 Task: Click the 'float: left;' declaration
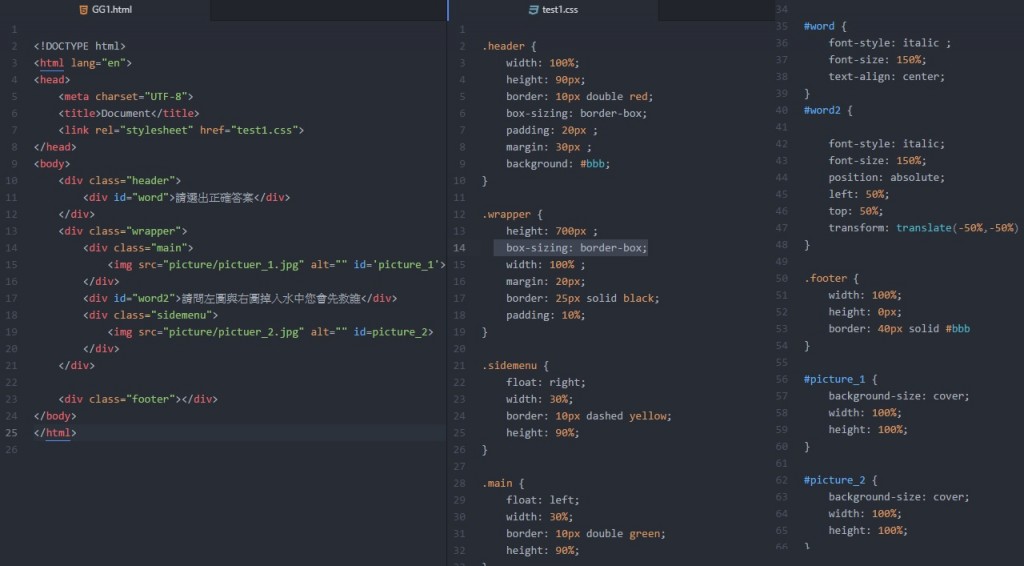tap(542, 501)
